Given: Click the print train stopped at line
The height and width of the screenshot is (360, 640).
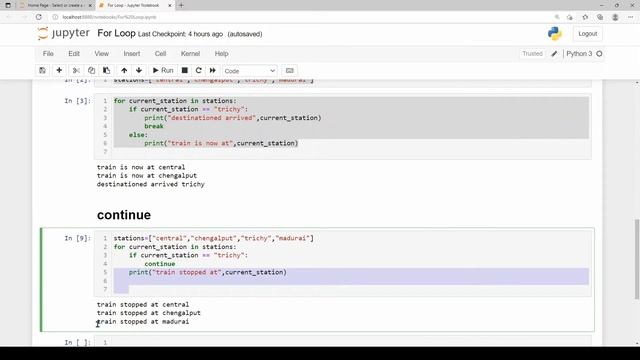Looking at the screenshot, I should 208,272.
